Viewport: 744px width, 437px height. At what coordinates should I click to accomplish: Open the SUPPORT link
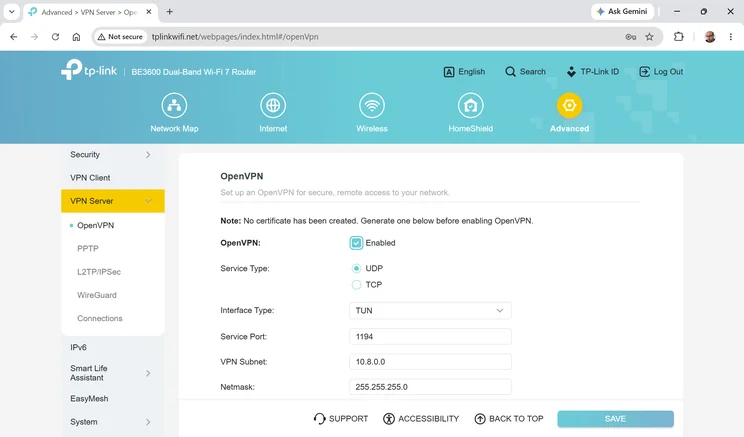pos(341,418)
